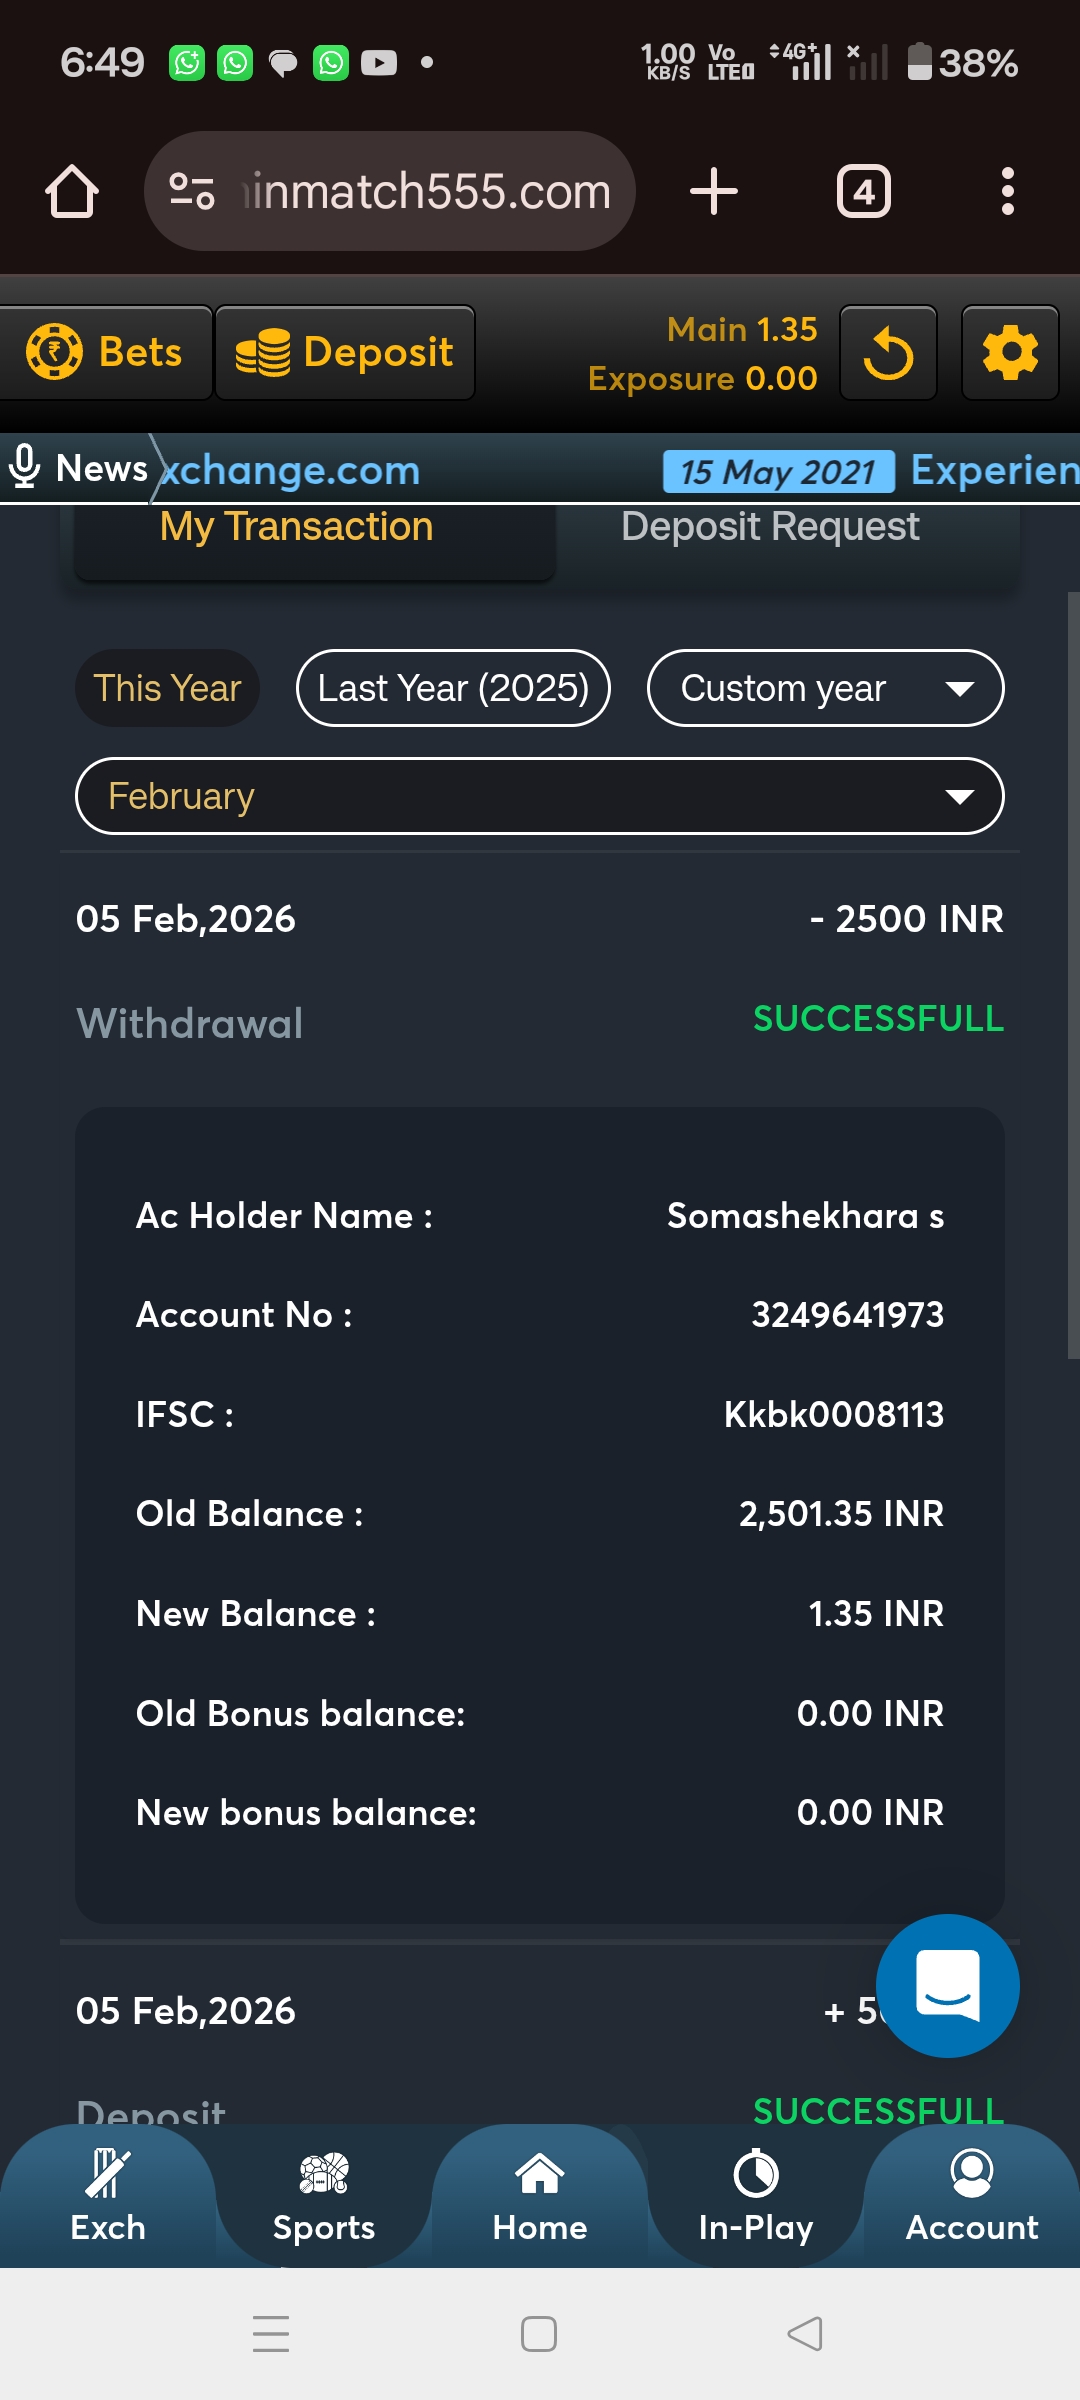Select the This Year filter
The image size is (1080, 2400).
pyautogui.click(x=167, y=688)
